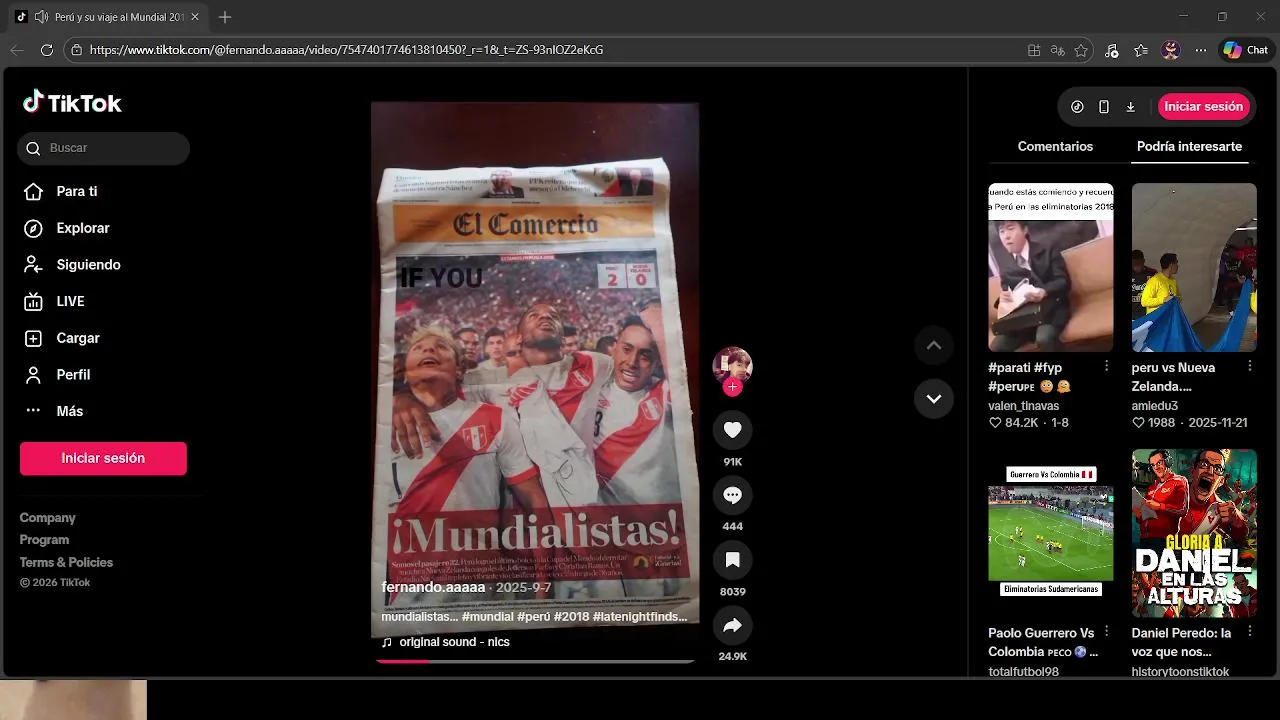Open browser settings and more menu
This screenshot has width=1280, height=720.
click(x=1201, y=50)
